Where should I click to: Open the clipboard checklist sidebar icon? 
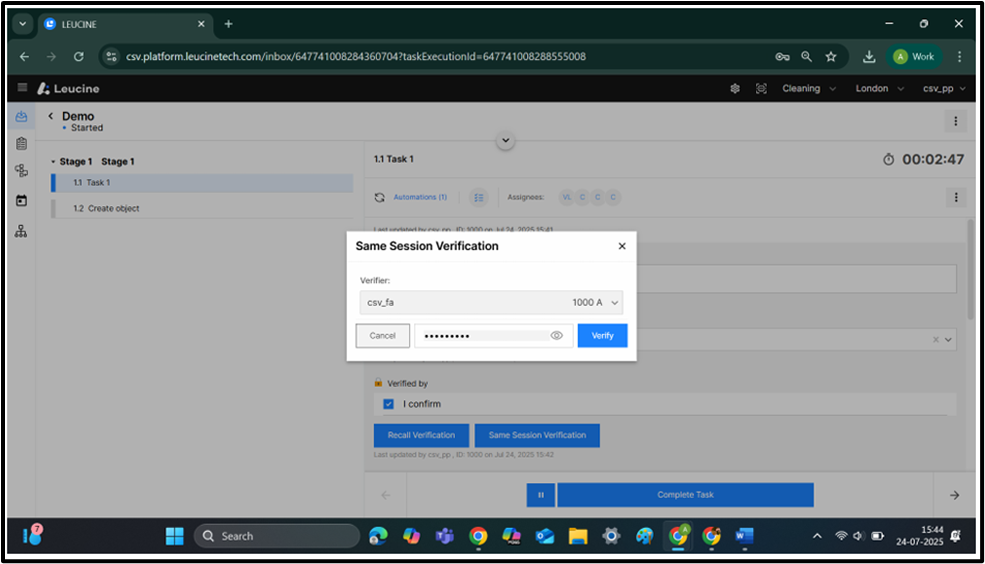[x=21, y=144]
